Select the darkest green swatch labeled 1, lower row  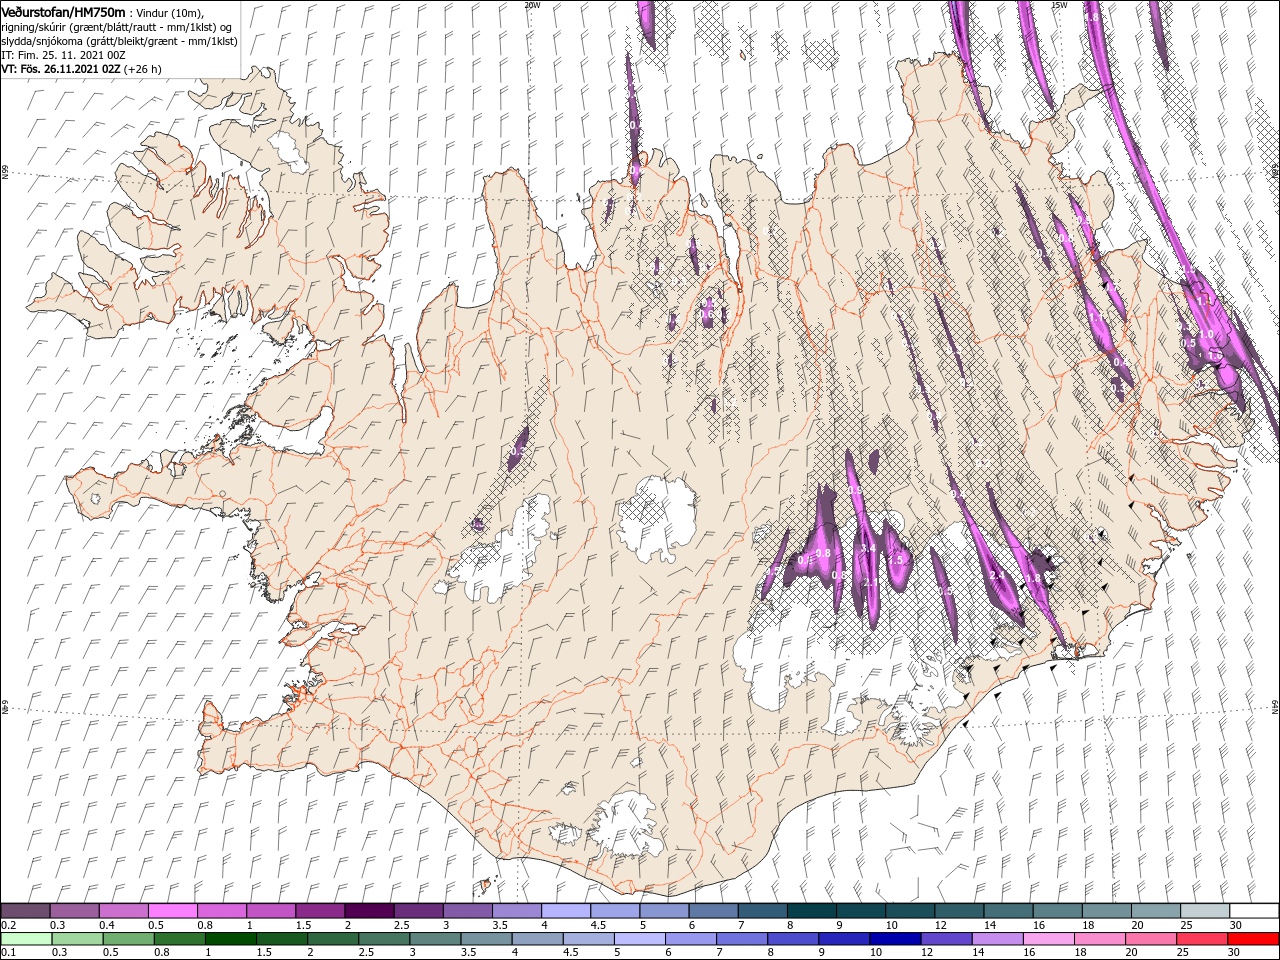click(230, 939)
